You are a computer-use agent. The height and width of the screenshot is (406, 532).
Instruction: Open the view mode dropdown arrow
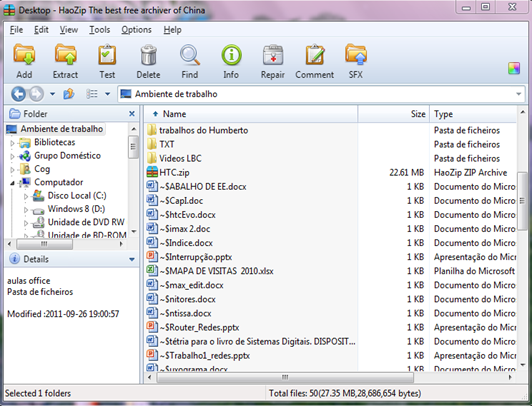coord(107,94)
